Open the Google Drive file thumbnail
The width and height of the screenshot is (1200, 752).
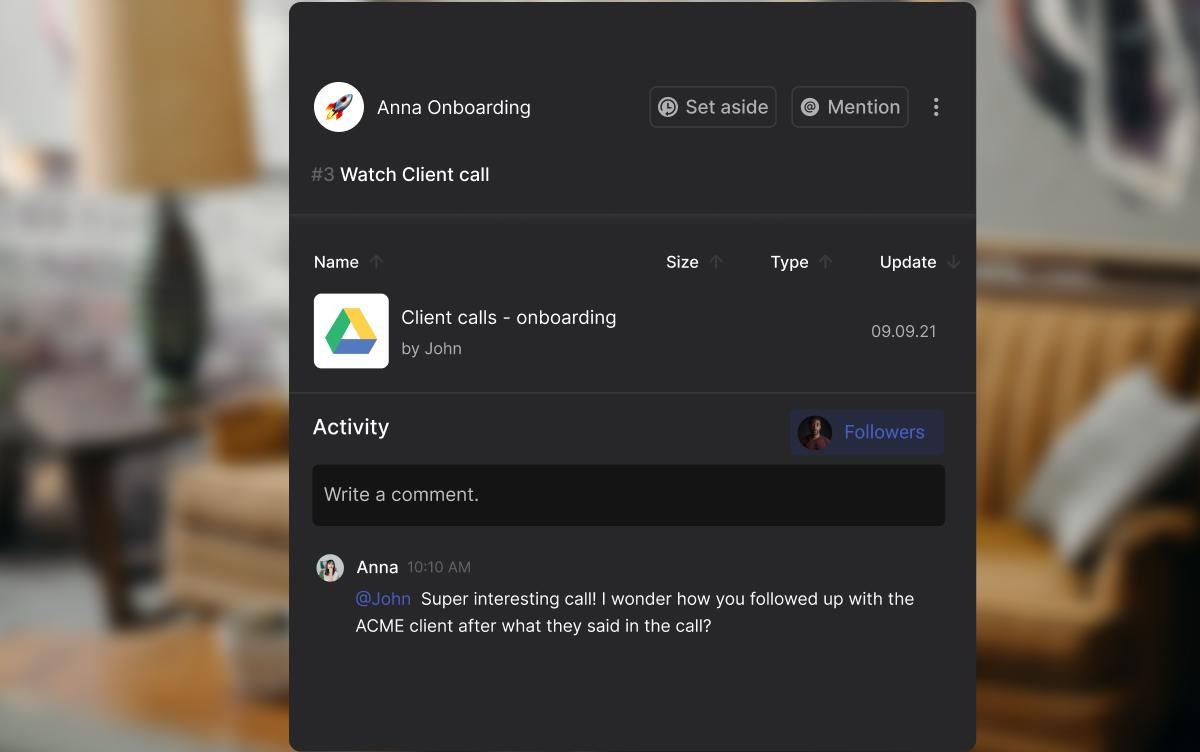point(351,331)
